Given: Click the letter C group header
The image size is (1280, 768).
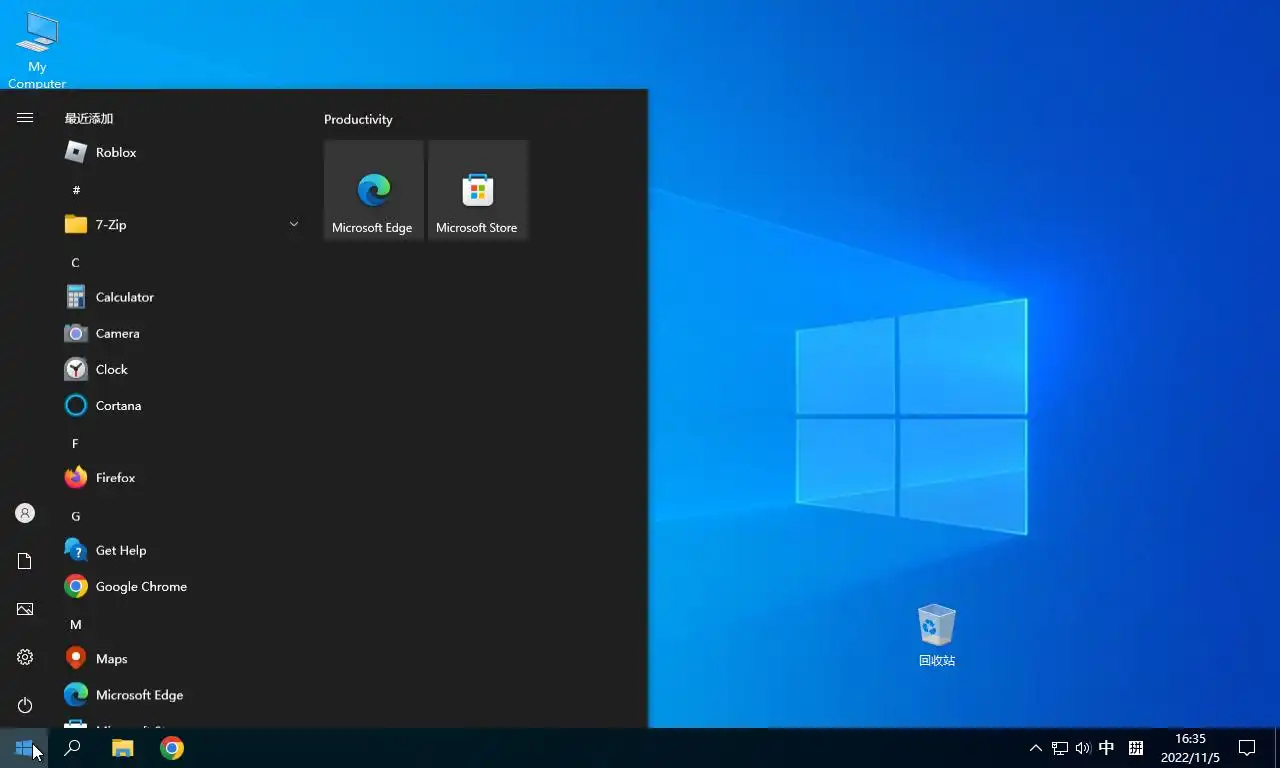Looking at the screenshot, I should tap(75, 263).
